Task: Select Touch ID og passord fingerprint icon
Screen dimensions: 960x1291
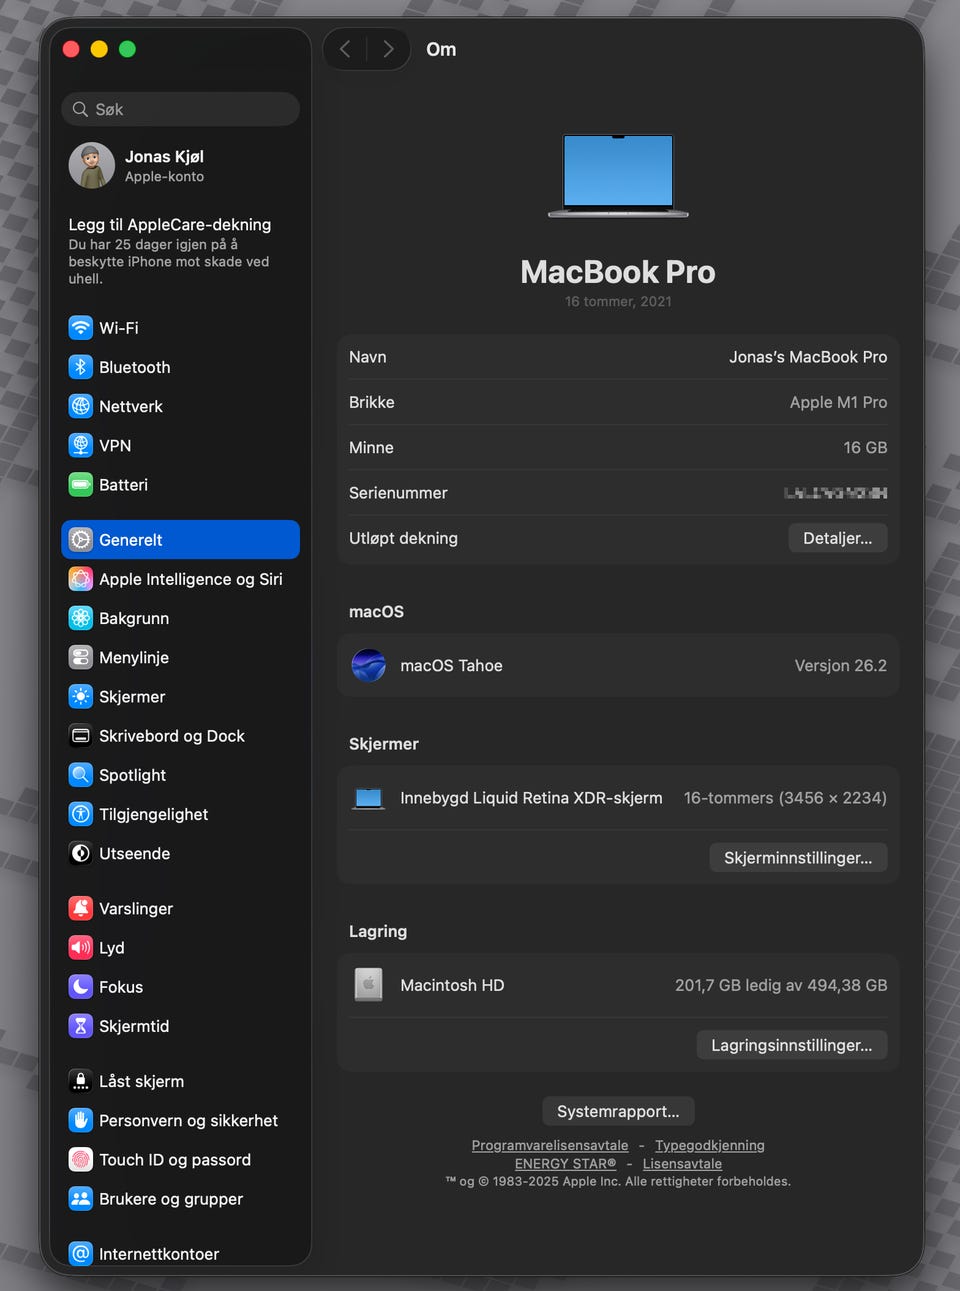Action: [81, 1160]
